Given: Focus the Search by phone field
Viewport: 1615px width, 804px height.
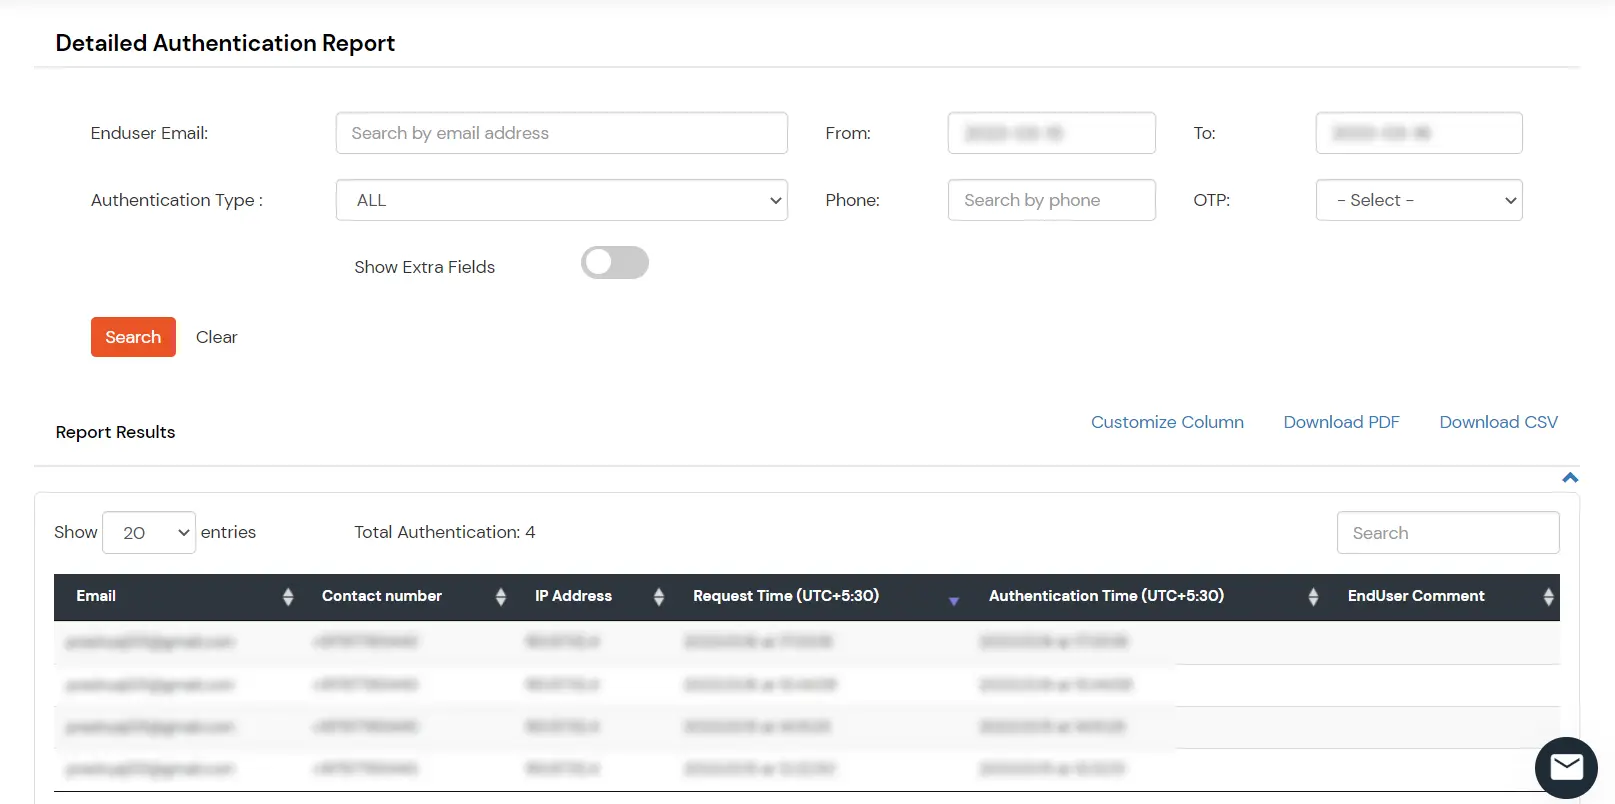Looking at the screenshot, I should coord(1052,200).
